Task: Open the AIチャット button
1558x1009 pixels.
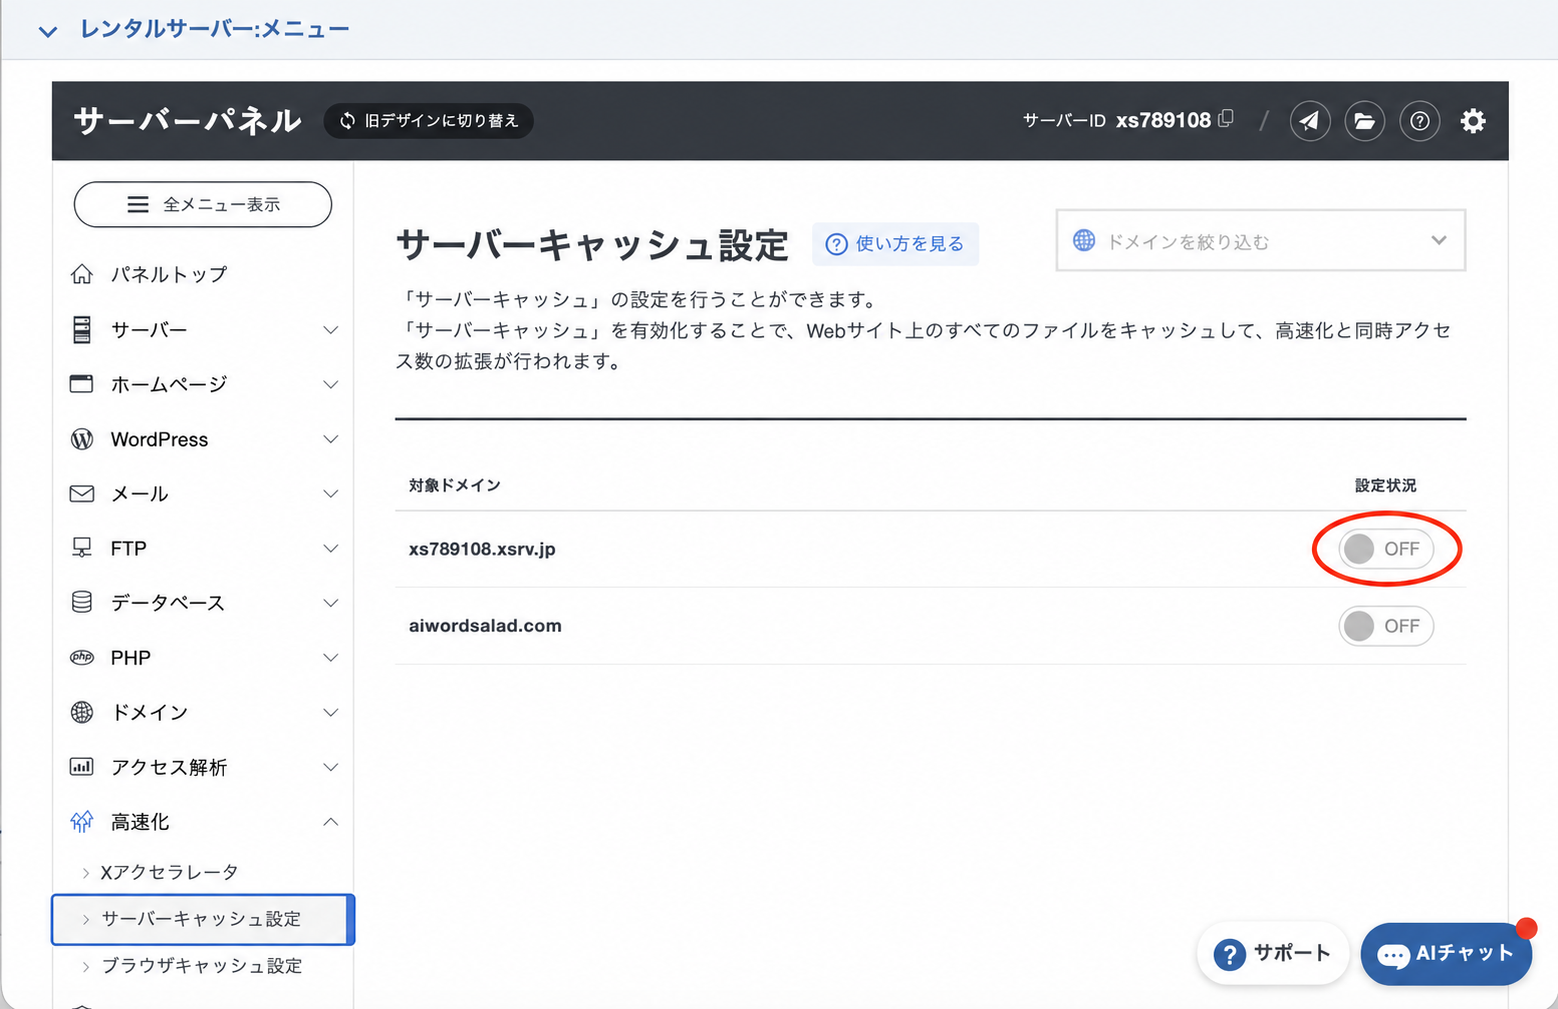Action: (1446, 954)
